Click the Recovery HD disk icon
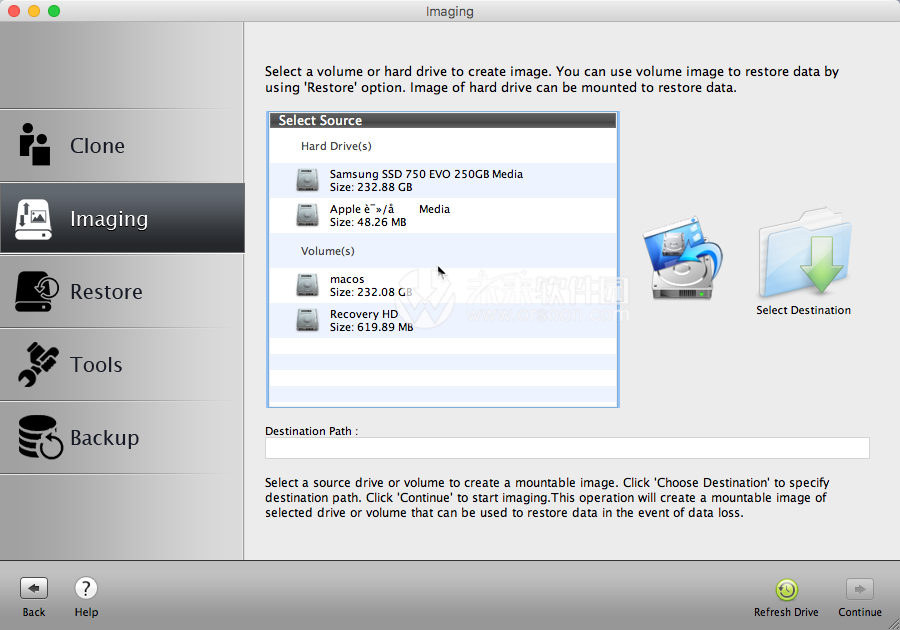 click(x=308, y=320)
